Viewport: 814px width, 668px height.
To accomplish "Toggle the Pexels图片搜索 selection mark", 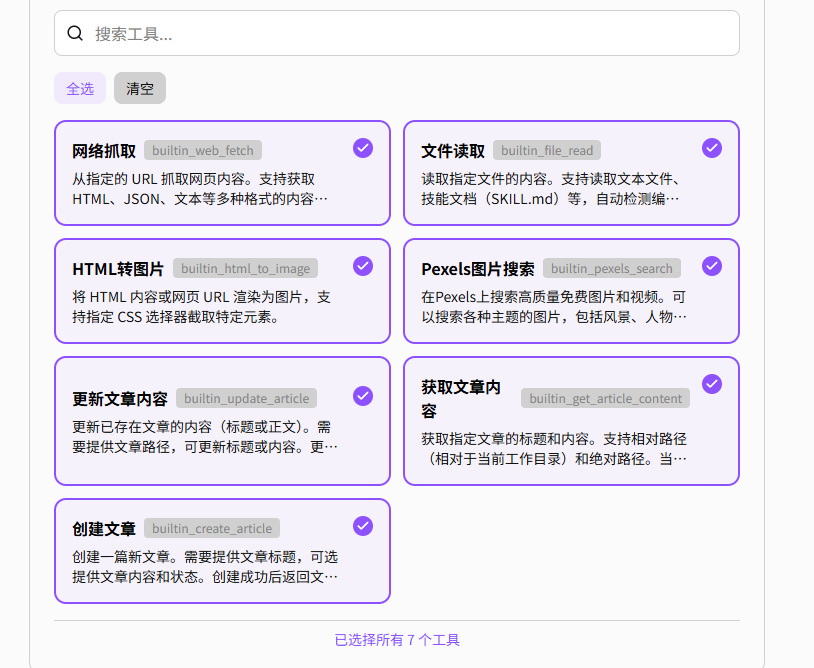I will pos(711,265).
